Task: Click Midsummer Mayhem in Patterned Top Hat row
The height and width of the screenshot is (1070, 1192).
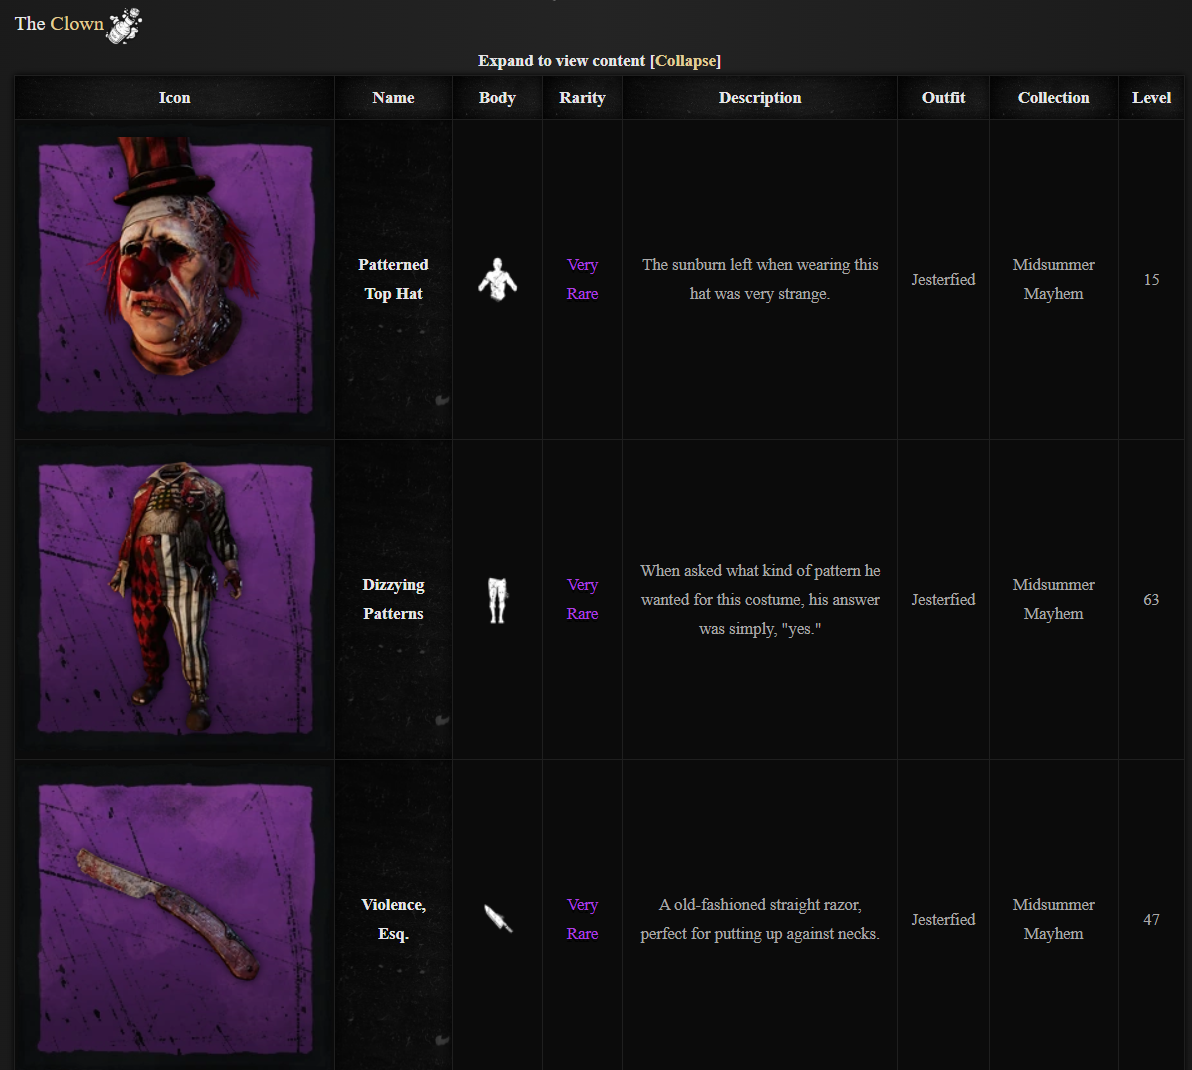Action: coord(1054,279)
